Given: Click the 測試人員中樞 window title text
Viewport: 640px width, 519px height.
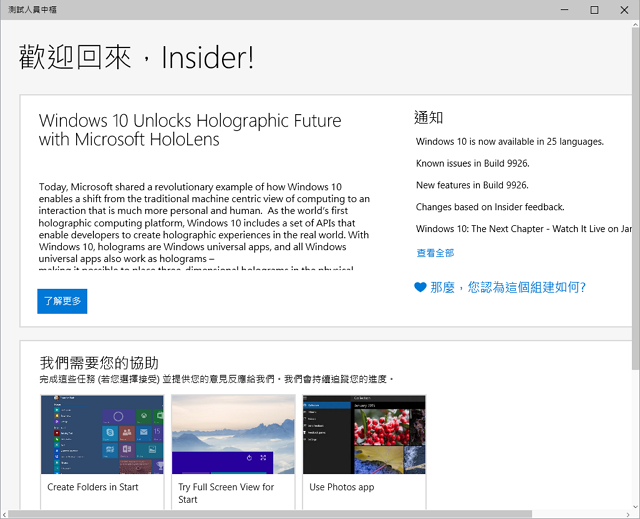Looking at the screenshot, I should (x=32, y=10).
